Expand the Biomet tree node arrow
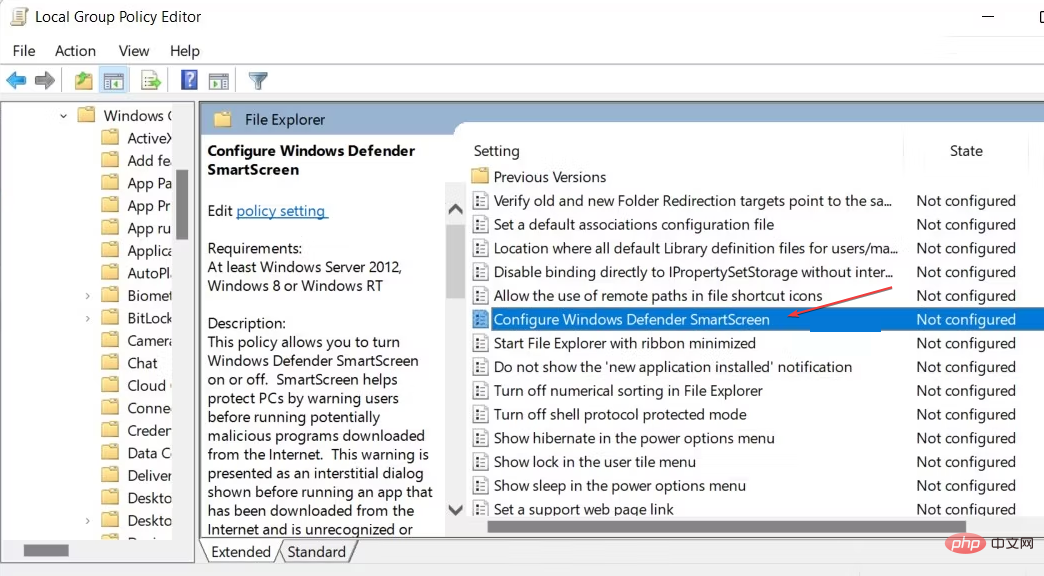This screenshot has height=576, width=1044. [87, 296]
